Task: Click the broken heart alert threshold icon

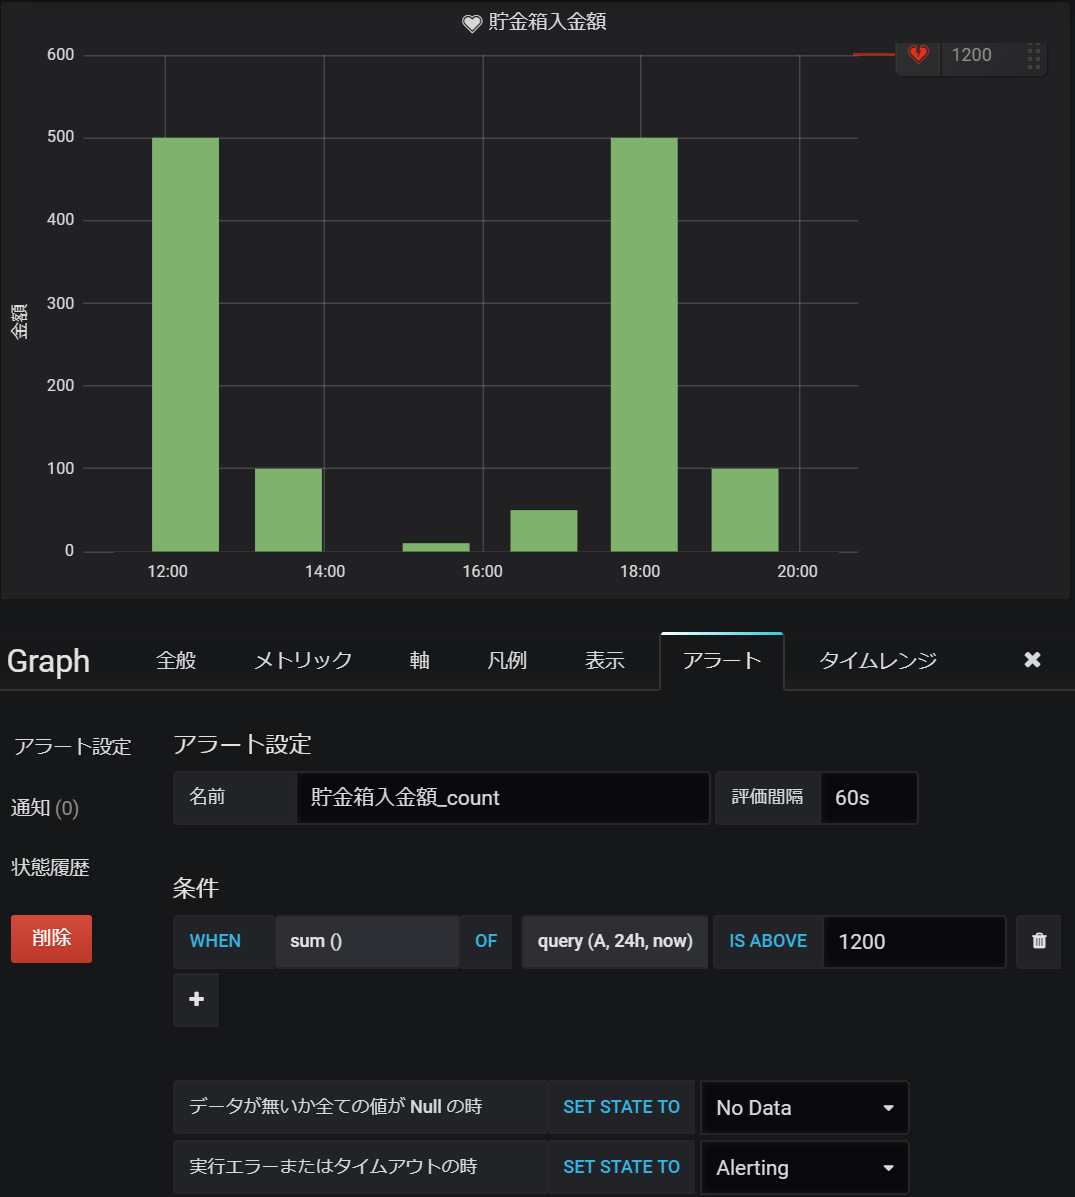Action: pyautogui.click(x=918, y=54)
